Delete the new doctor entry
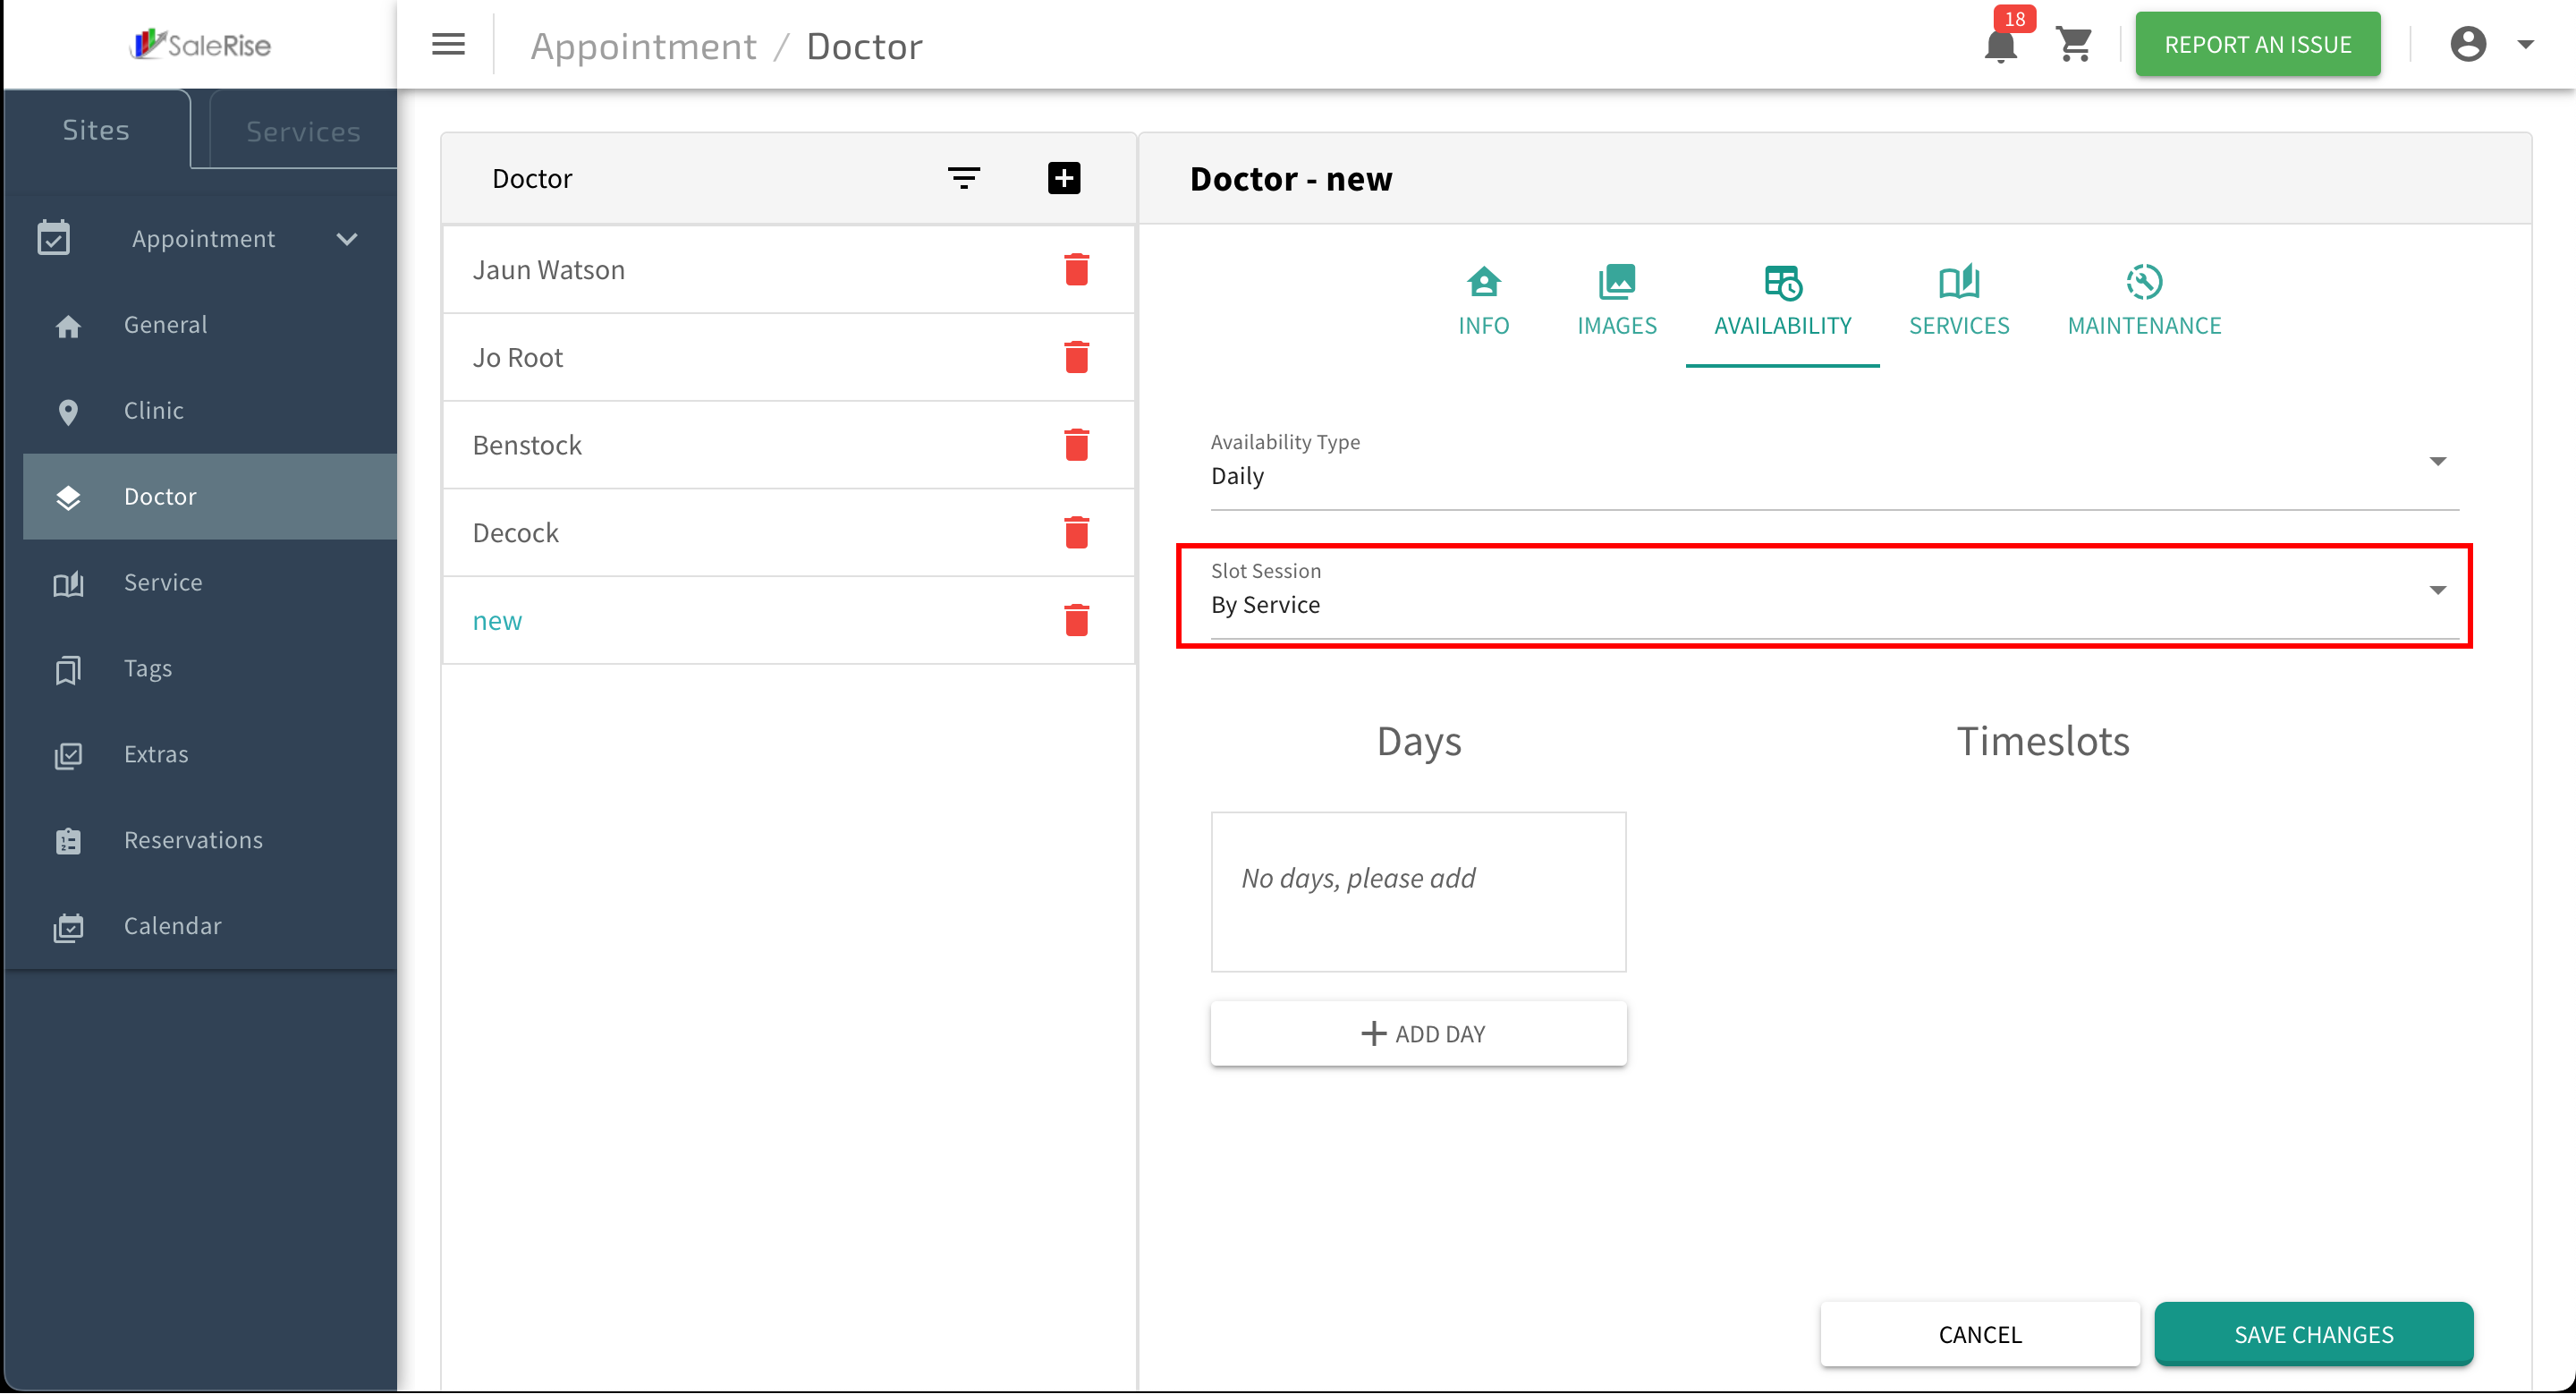The height and width of the screenshot is (1394, 2576). [1076, 621]
